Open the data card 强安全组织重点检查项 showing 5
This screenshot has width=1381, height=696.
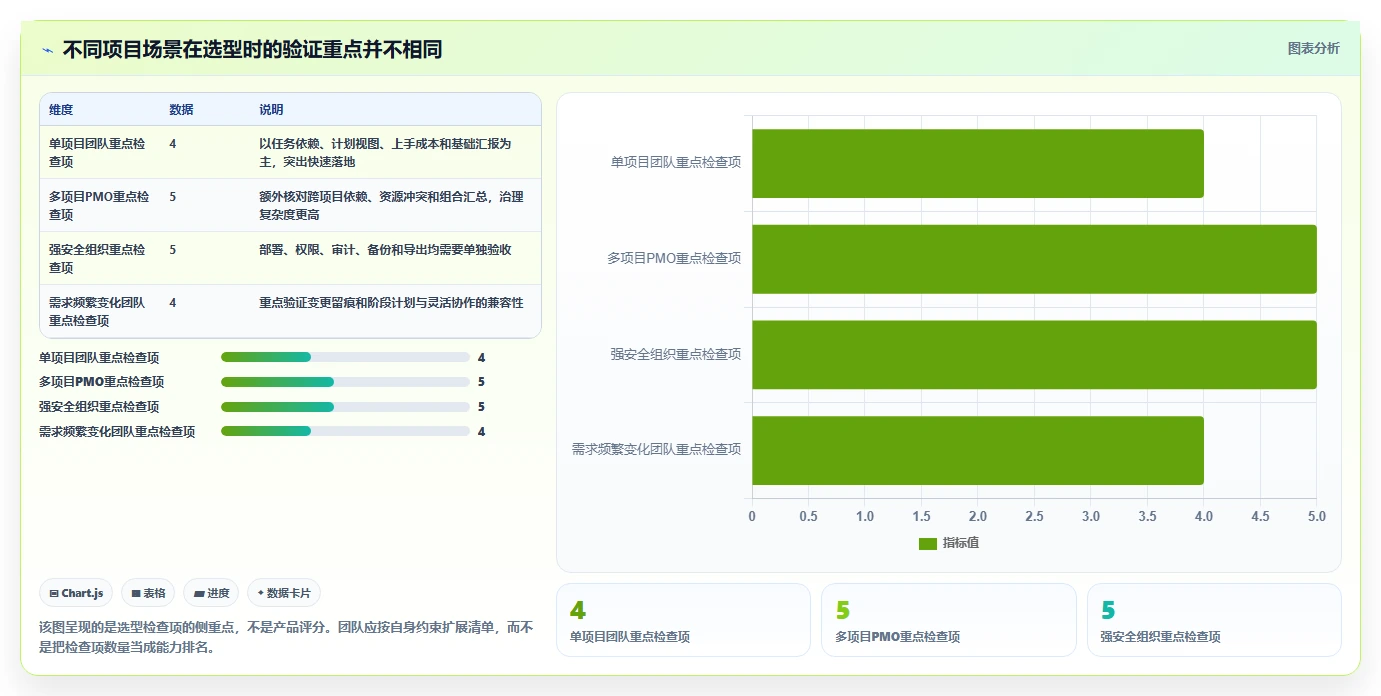click(x=1214, y=620)
